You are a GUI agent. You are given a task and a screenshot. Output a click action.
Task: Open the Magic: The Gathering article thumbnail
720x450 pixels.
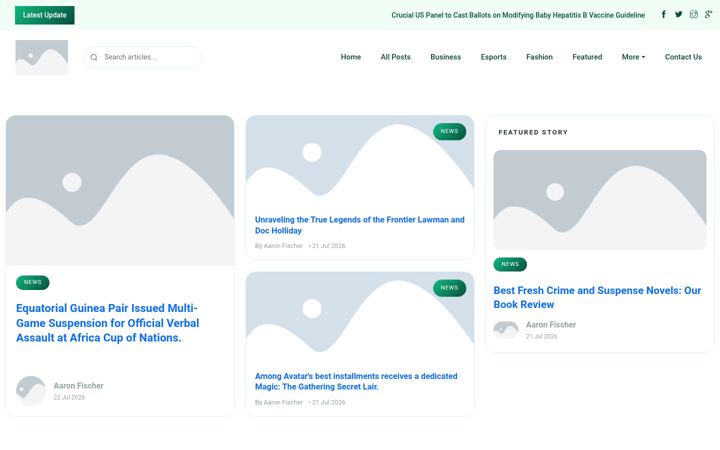tap(360, 317)
